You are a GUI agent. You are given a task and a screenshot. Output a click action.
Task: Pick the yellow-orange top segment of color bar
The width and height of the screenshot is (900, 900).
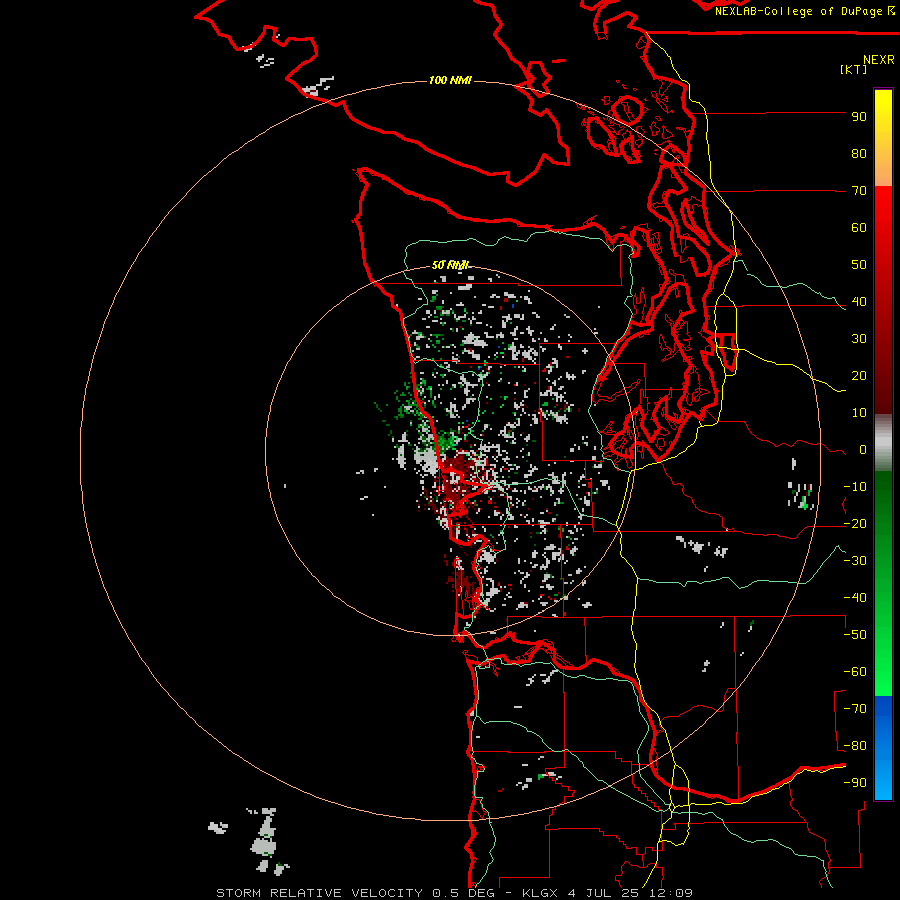click(883, 138)
